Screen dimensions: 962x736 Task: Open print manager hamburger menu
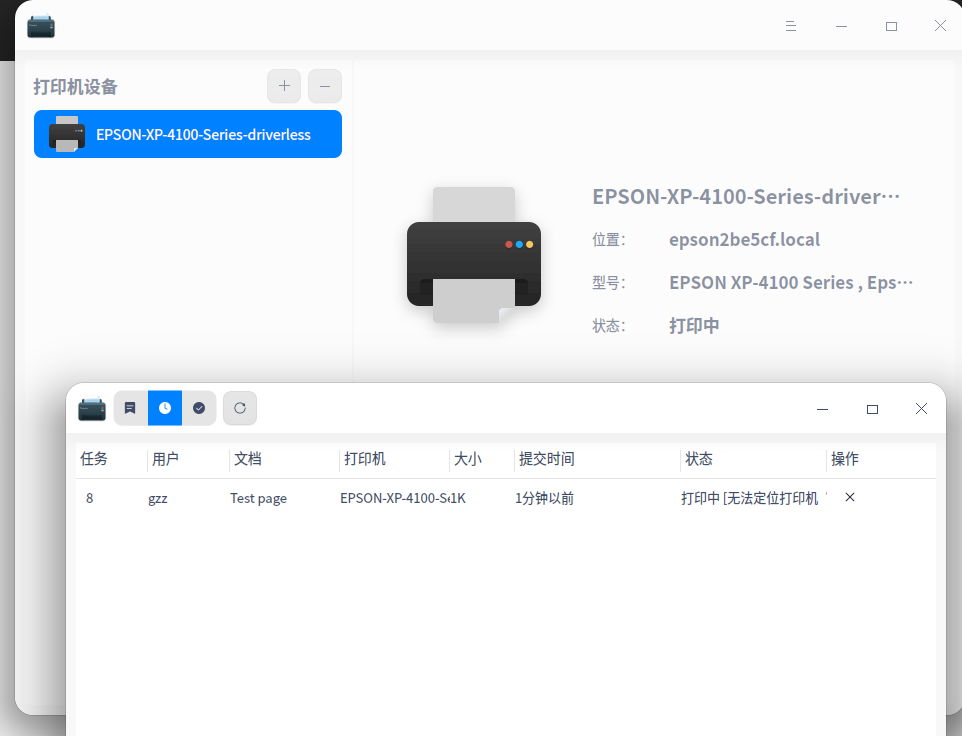click(x=791, y=26)
